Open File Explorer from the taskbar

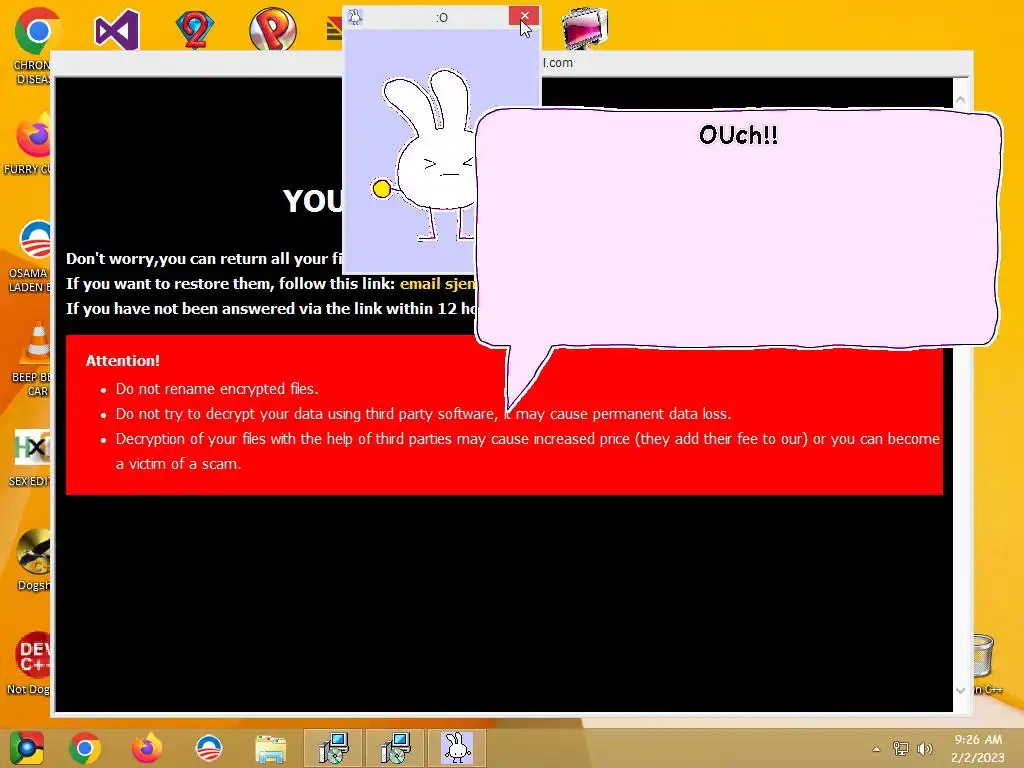coord(270,750)
